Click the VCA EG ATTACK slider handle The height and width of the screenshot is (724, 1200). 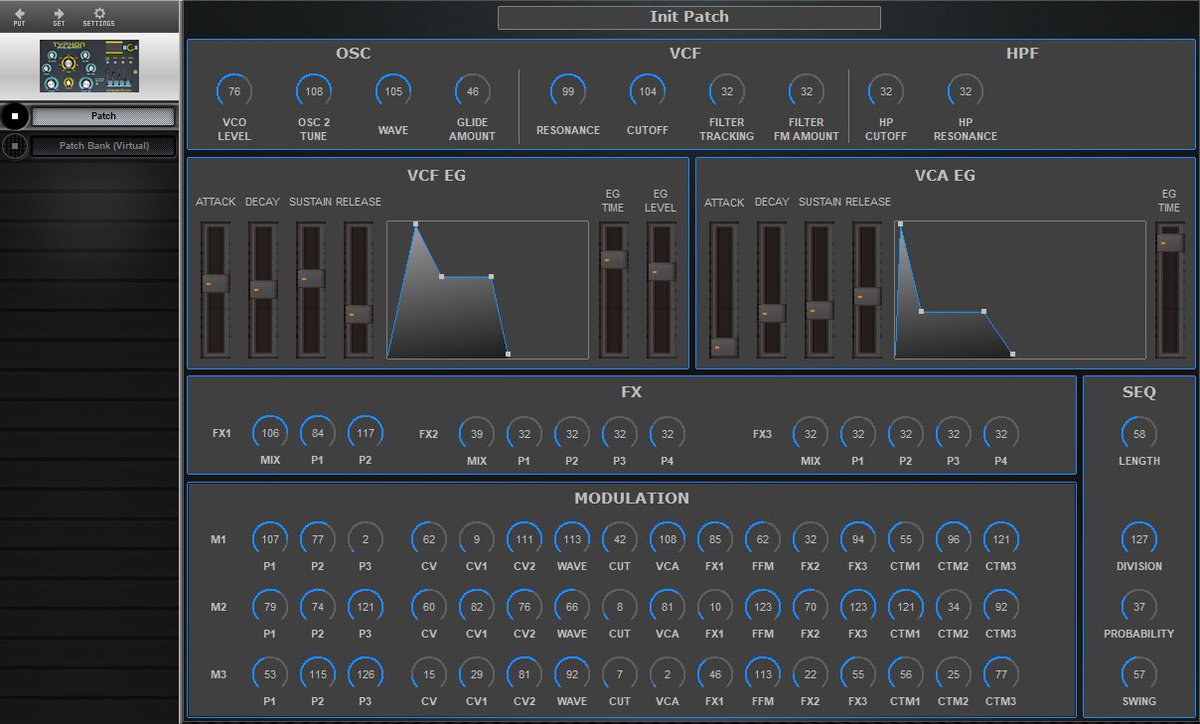point(724,346)
